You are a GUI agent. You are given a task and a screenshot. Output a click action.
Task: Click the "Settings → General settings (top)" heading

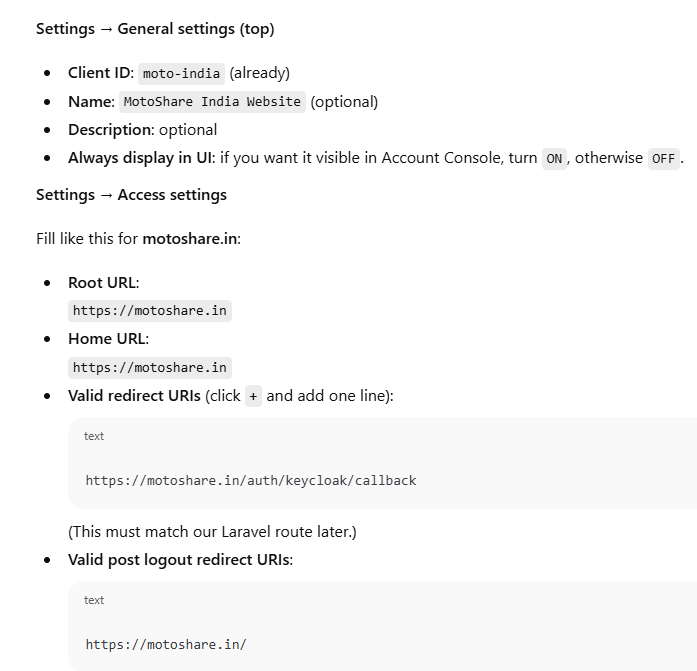(155, 29)
